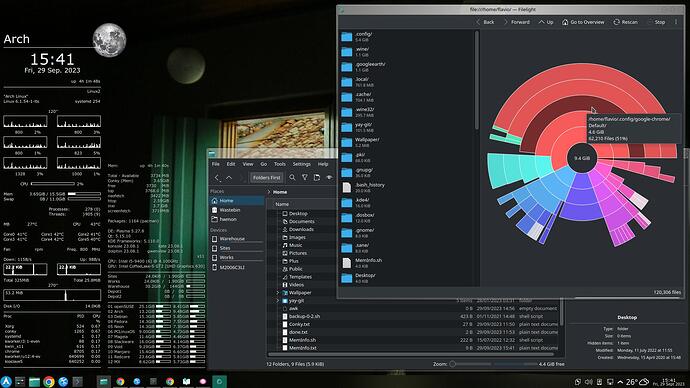Image resolution: width=690 pixels, height=388 pixels.
Task: Select the .wine32/ folder in Filelight list
Action: pos(407,112)
